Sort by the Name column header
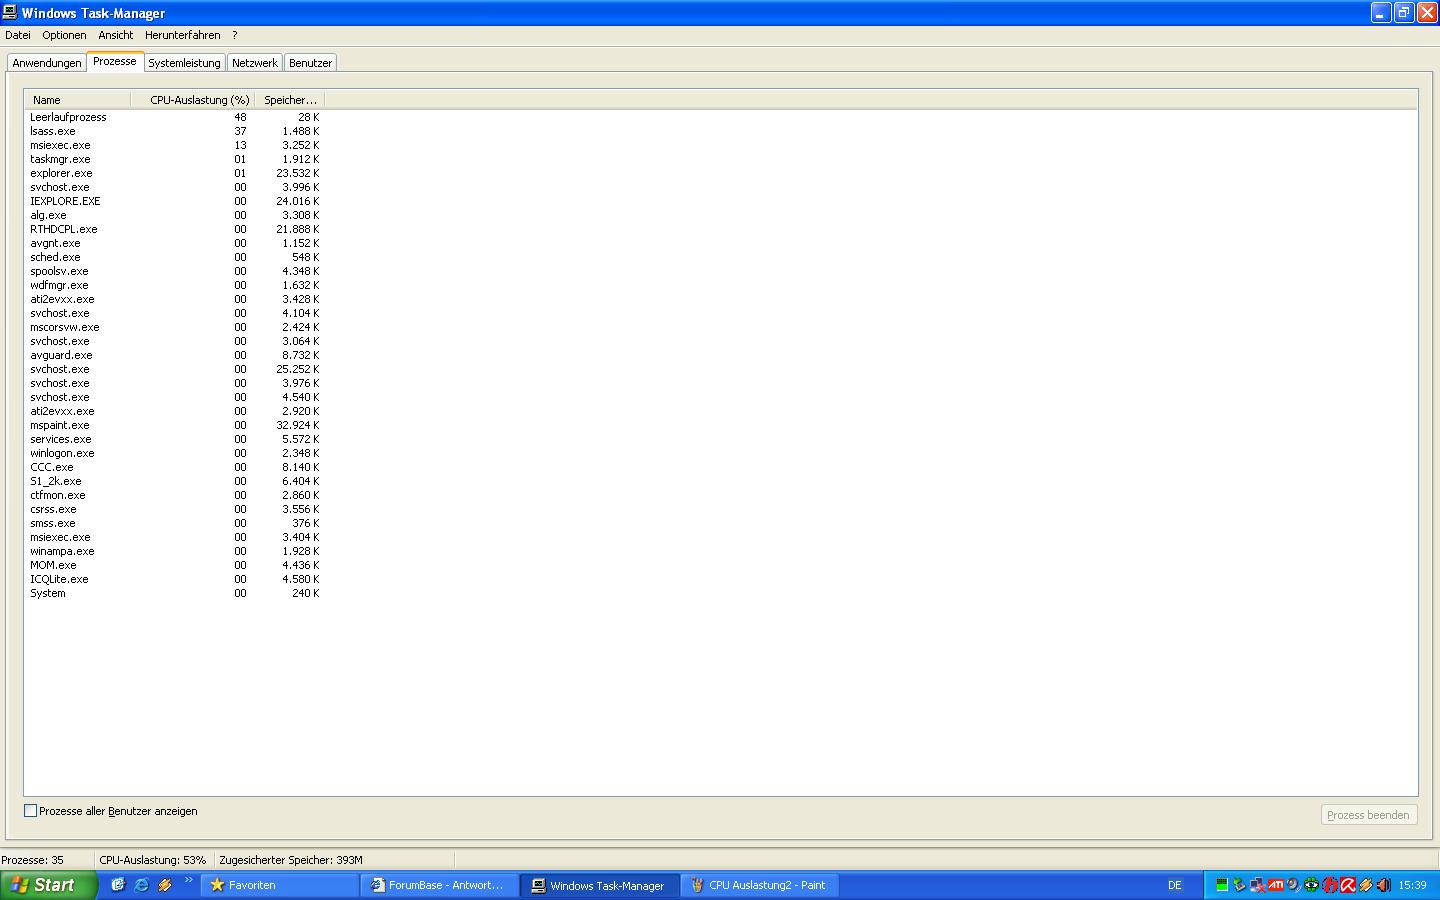Image resolution: width=1440 pixels, height=900 pixels. click(x=78, y=100)
